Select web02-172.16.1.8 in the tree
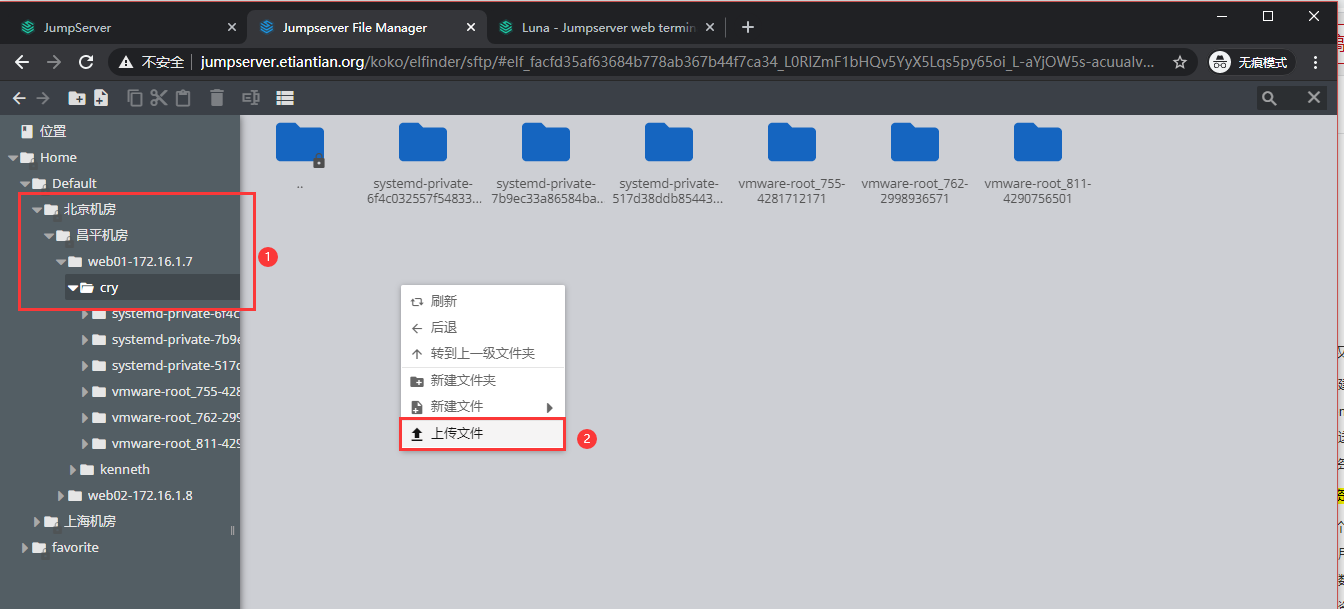 140,495
